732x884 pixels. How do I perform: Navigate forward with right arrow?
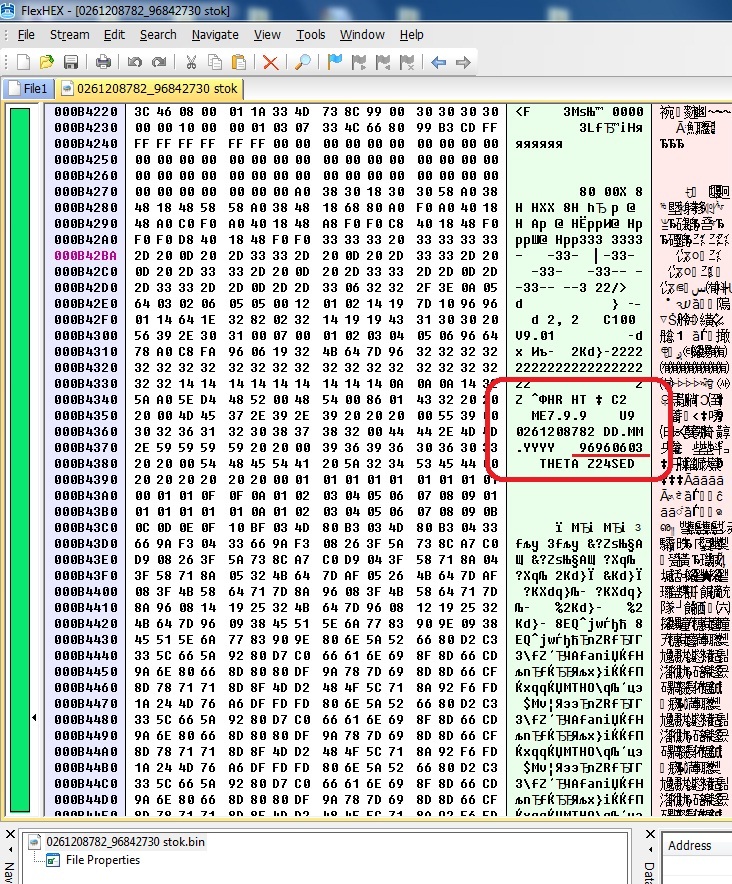[x=463, y=62]
